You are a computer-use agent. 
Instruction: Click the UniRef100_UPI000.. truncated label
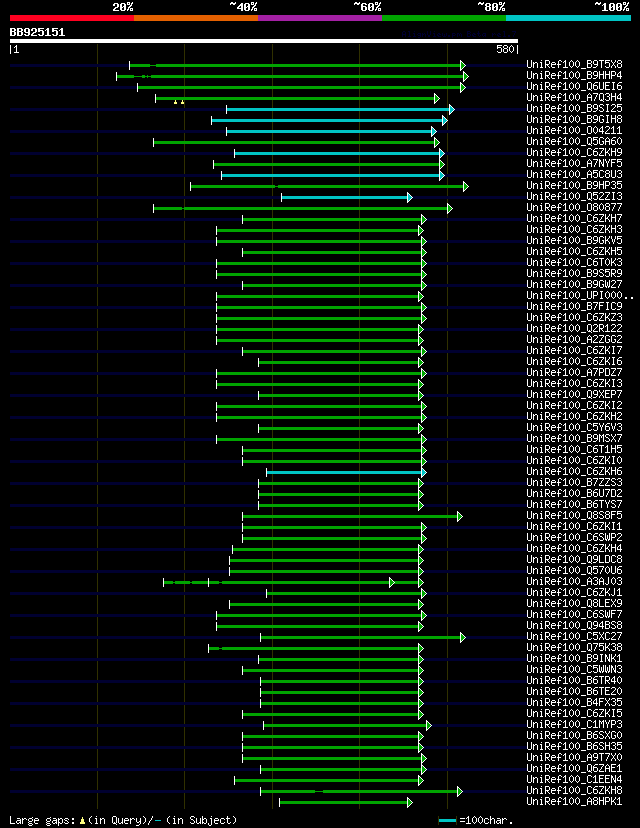tap(580, 295)
